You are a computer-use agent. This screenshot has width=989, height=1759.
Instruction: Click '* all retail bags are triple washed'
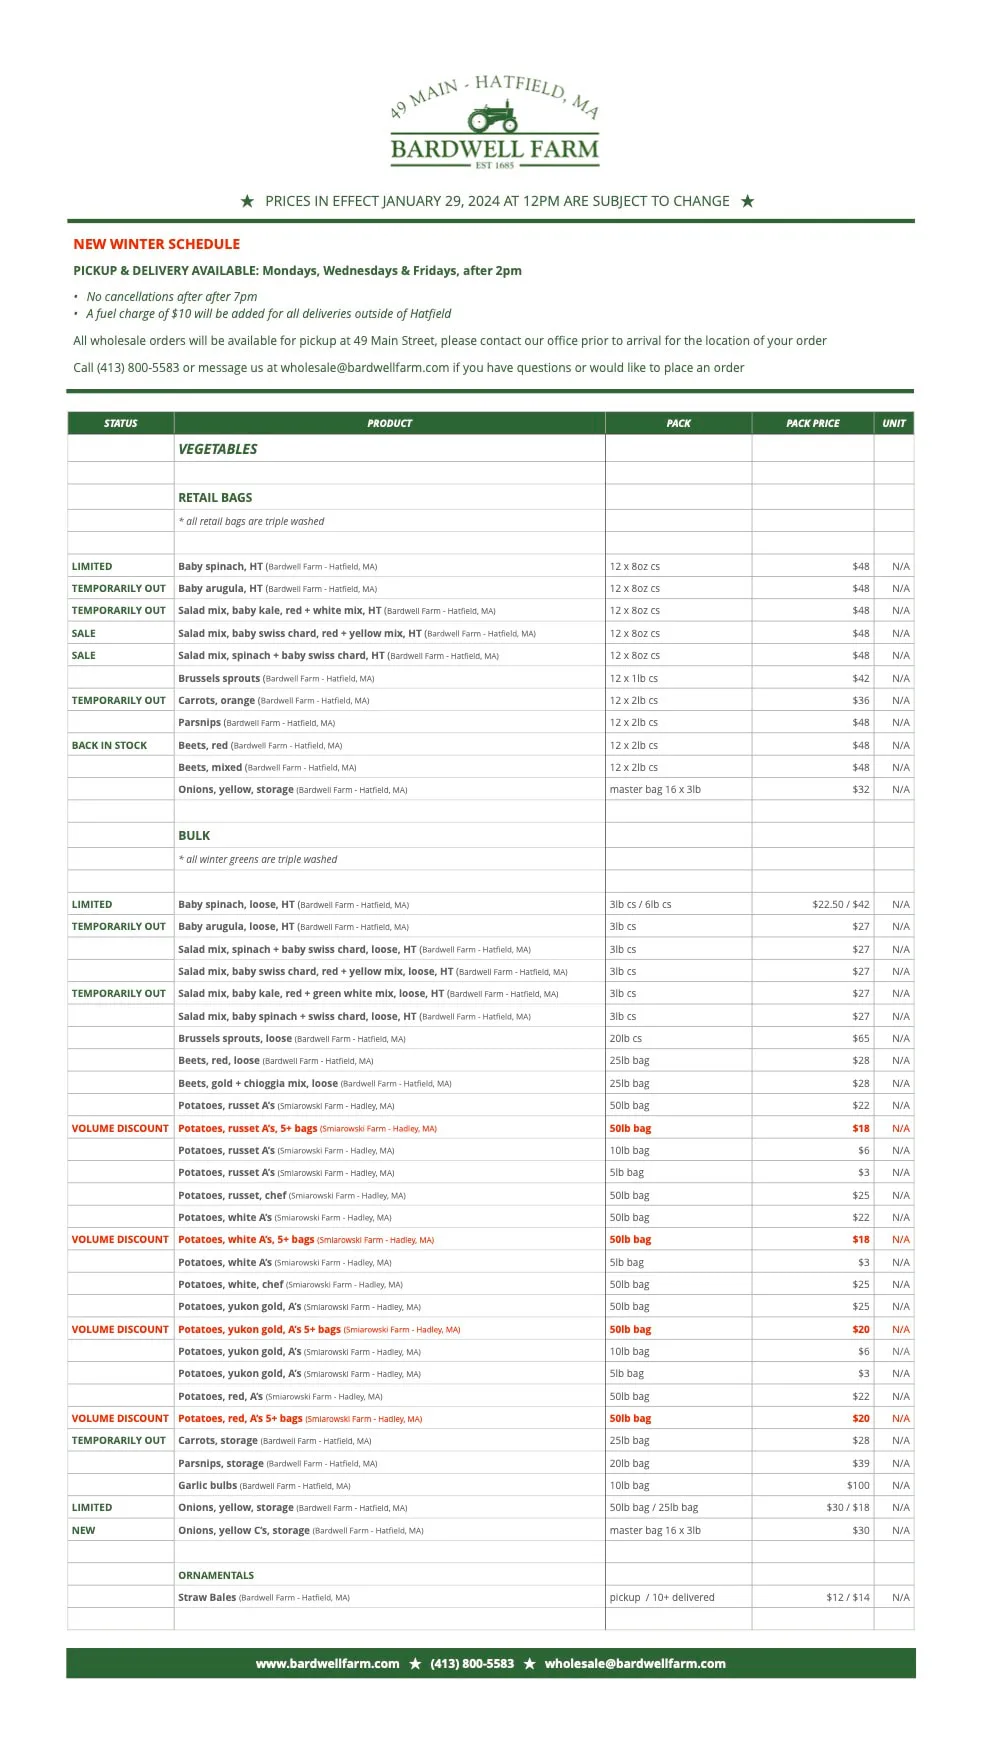251,521
